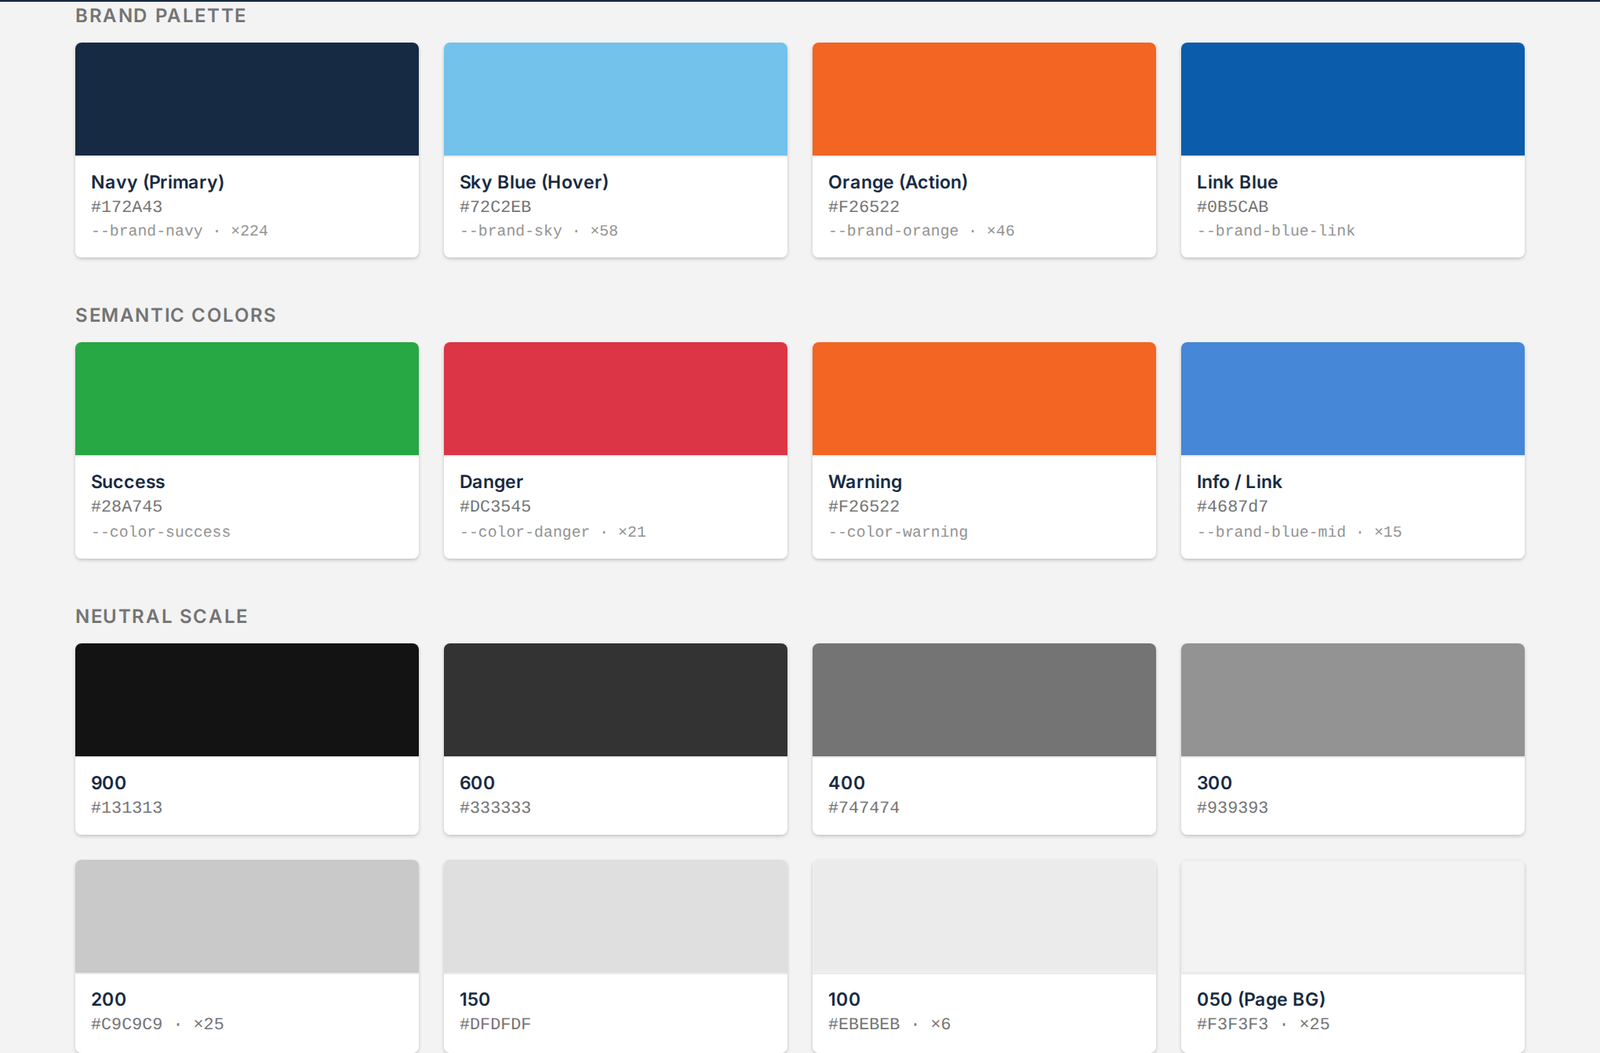Select the hex value #DC3545

[495, 507]
